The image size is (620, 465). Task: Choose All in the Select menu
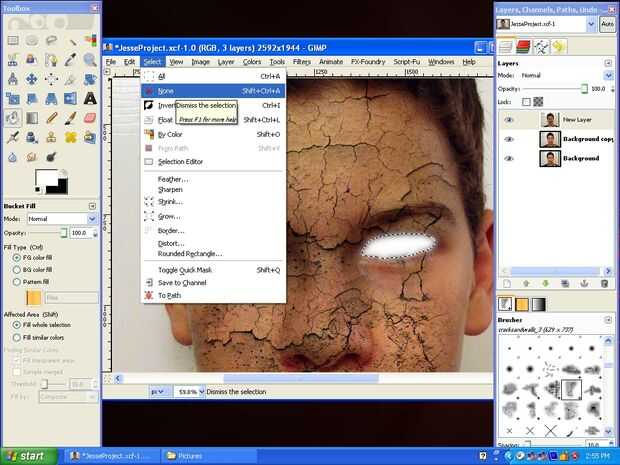213,76
